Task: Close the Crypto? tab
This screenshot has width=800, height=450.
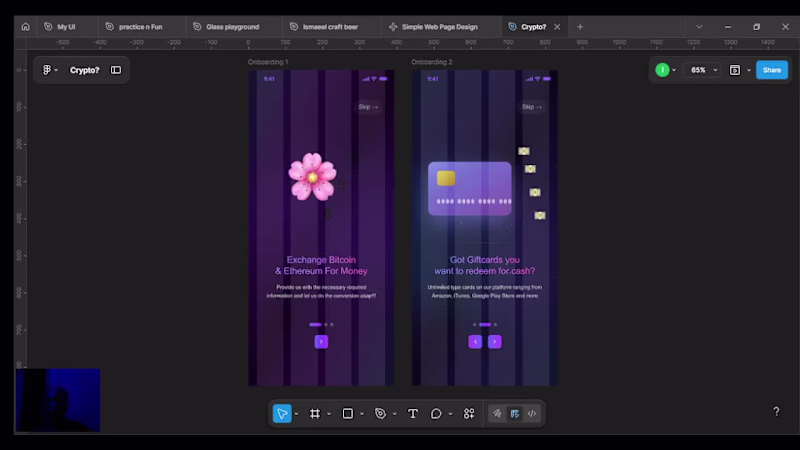Action: pyautogui.click(x=557, y=27)
